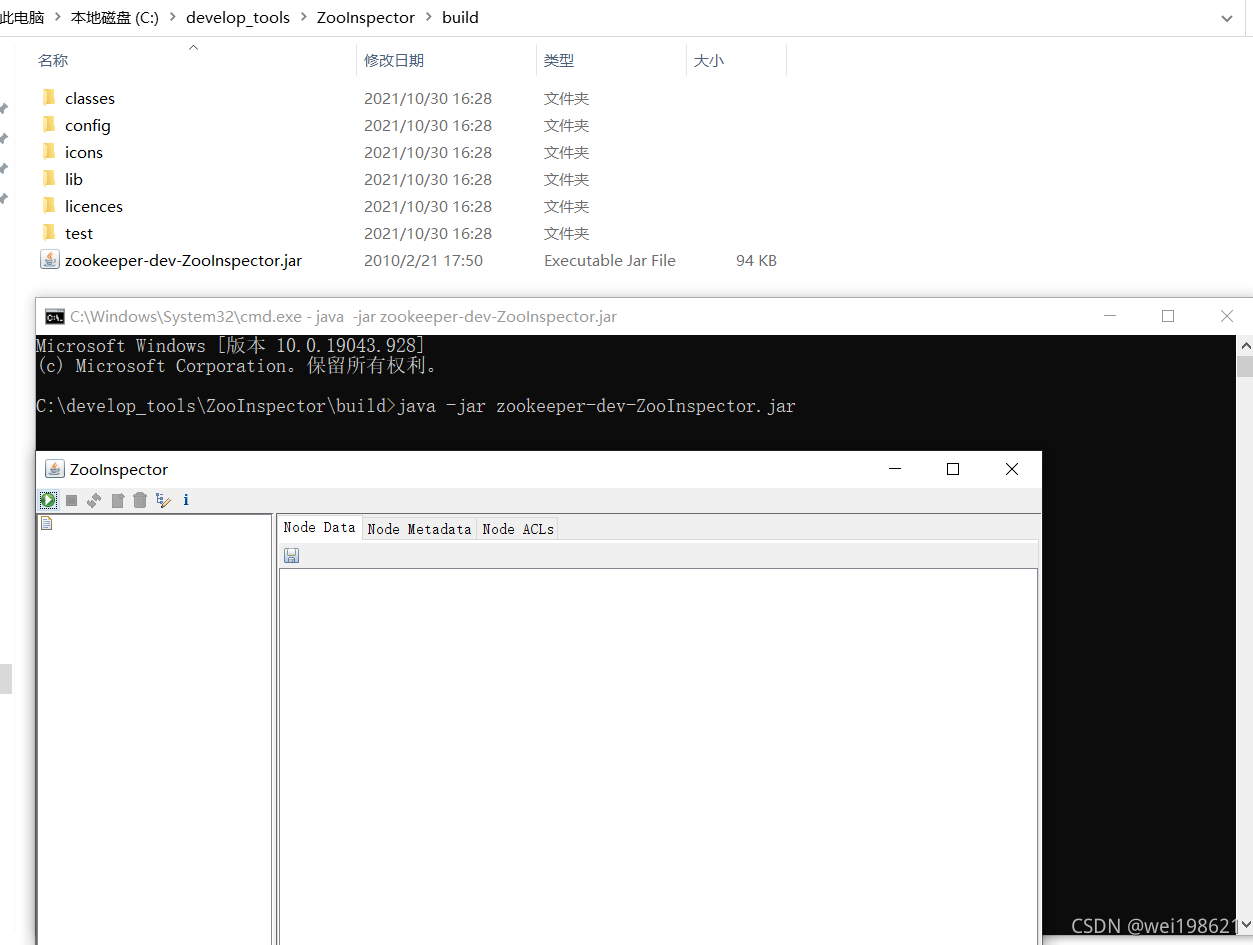Switch to the Node Metadata tab
Viewport: 1253px width, 945px height.
pyautogui.click(x=419, y=529)
